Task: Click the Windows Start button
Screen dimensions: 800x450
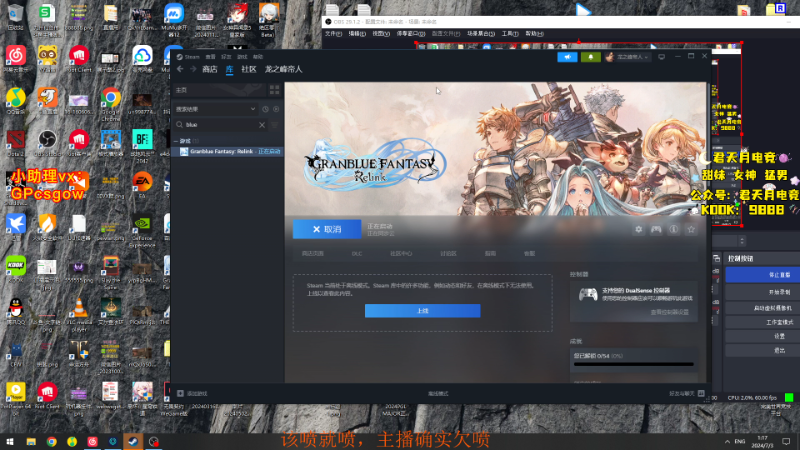Action: click(x=10, y=441)
